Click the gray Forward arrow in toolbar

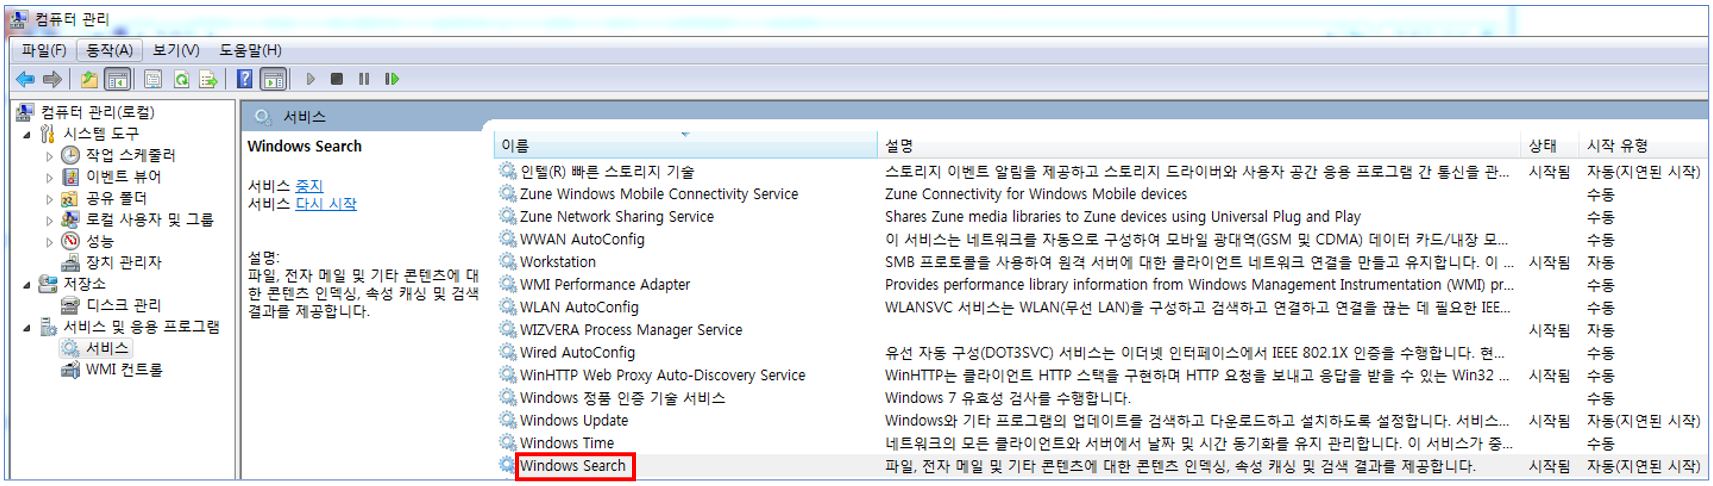(x=52, y=79)
